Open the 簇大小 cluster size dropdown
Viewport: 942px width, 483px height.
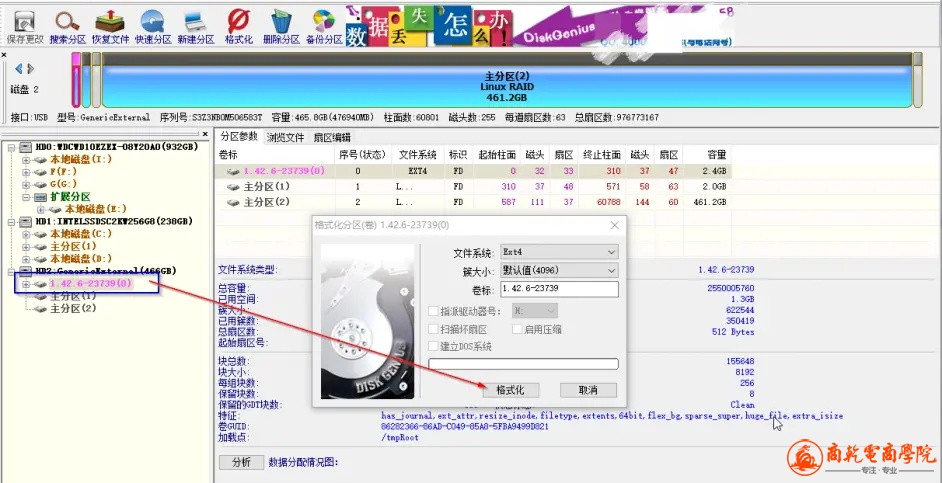(x=559, y=270)
